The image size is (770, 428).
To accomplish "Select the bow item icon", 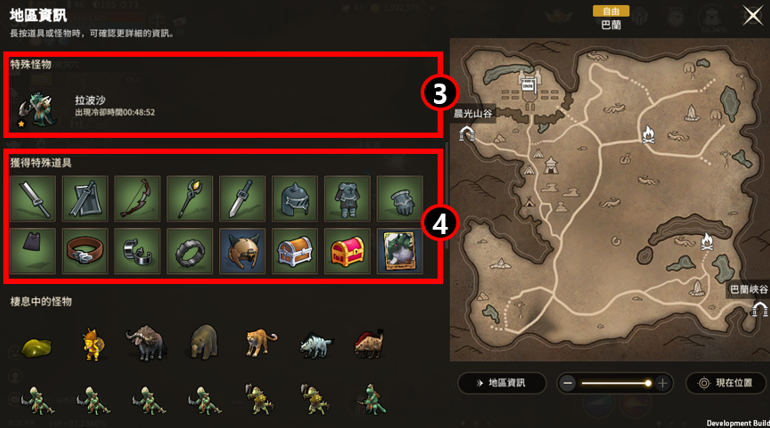I will 137,199.
